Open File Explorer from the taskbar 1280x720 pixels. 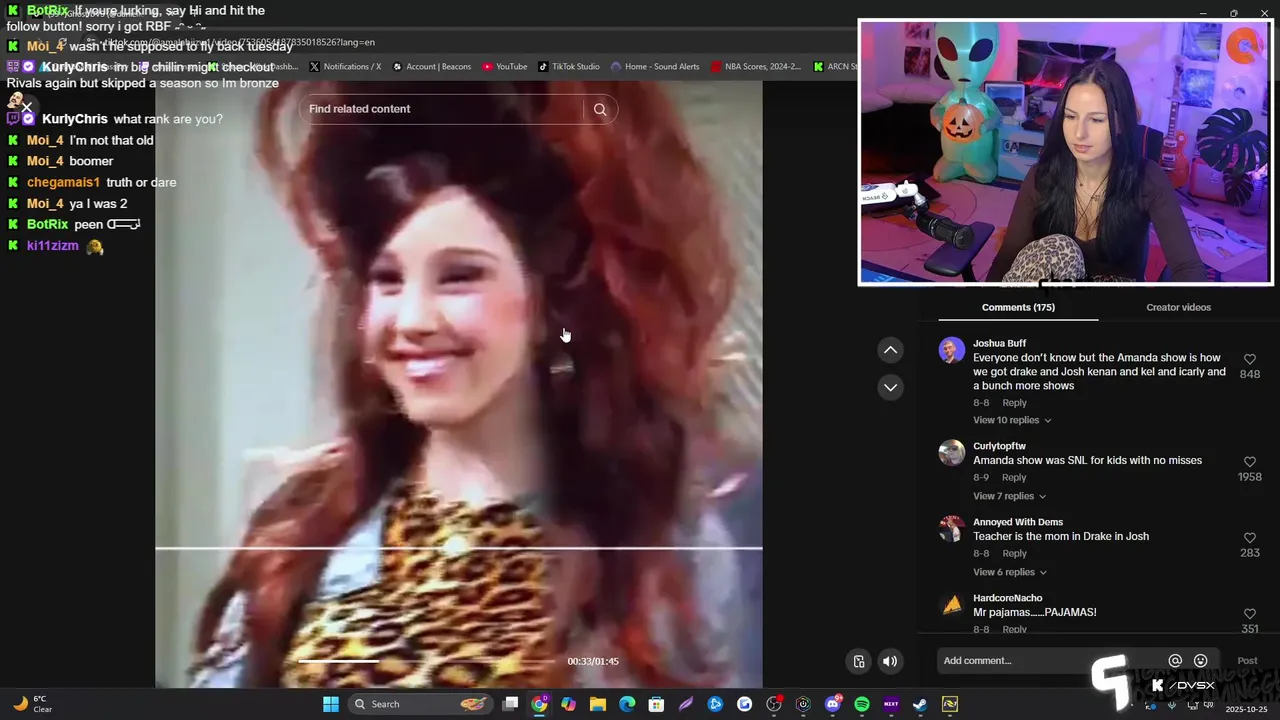pos(597,704)
